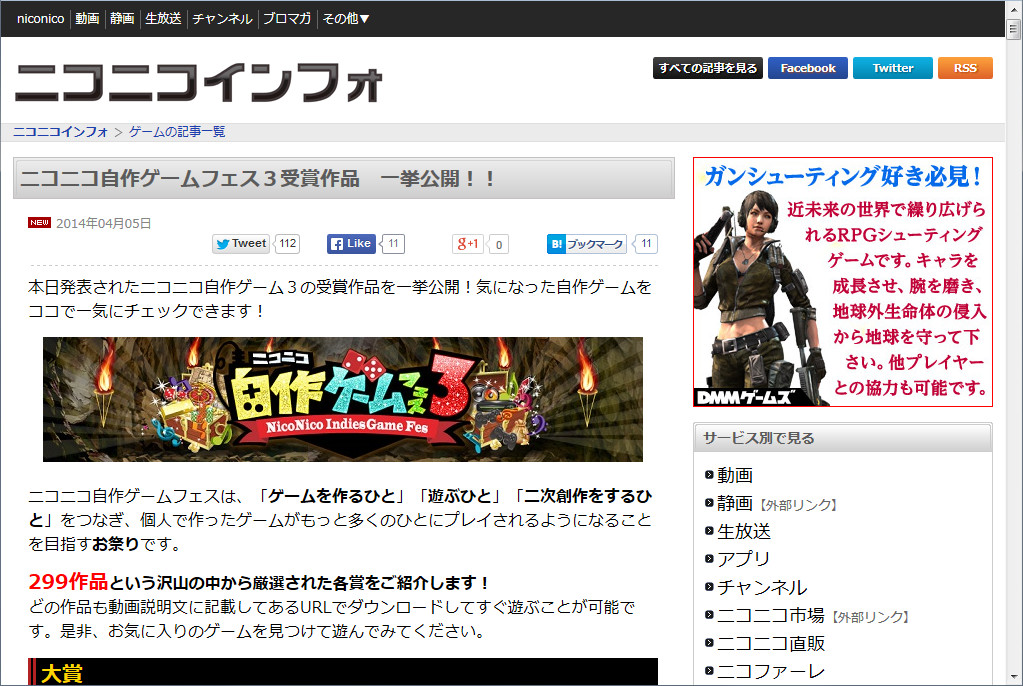Click the Tweet share button

pos(241,243)
